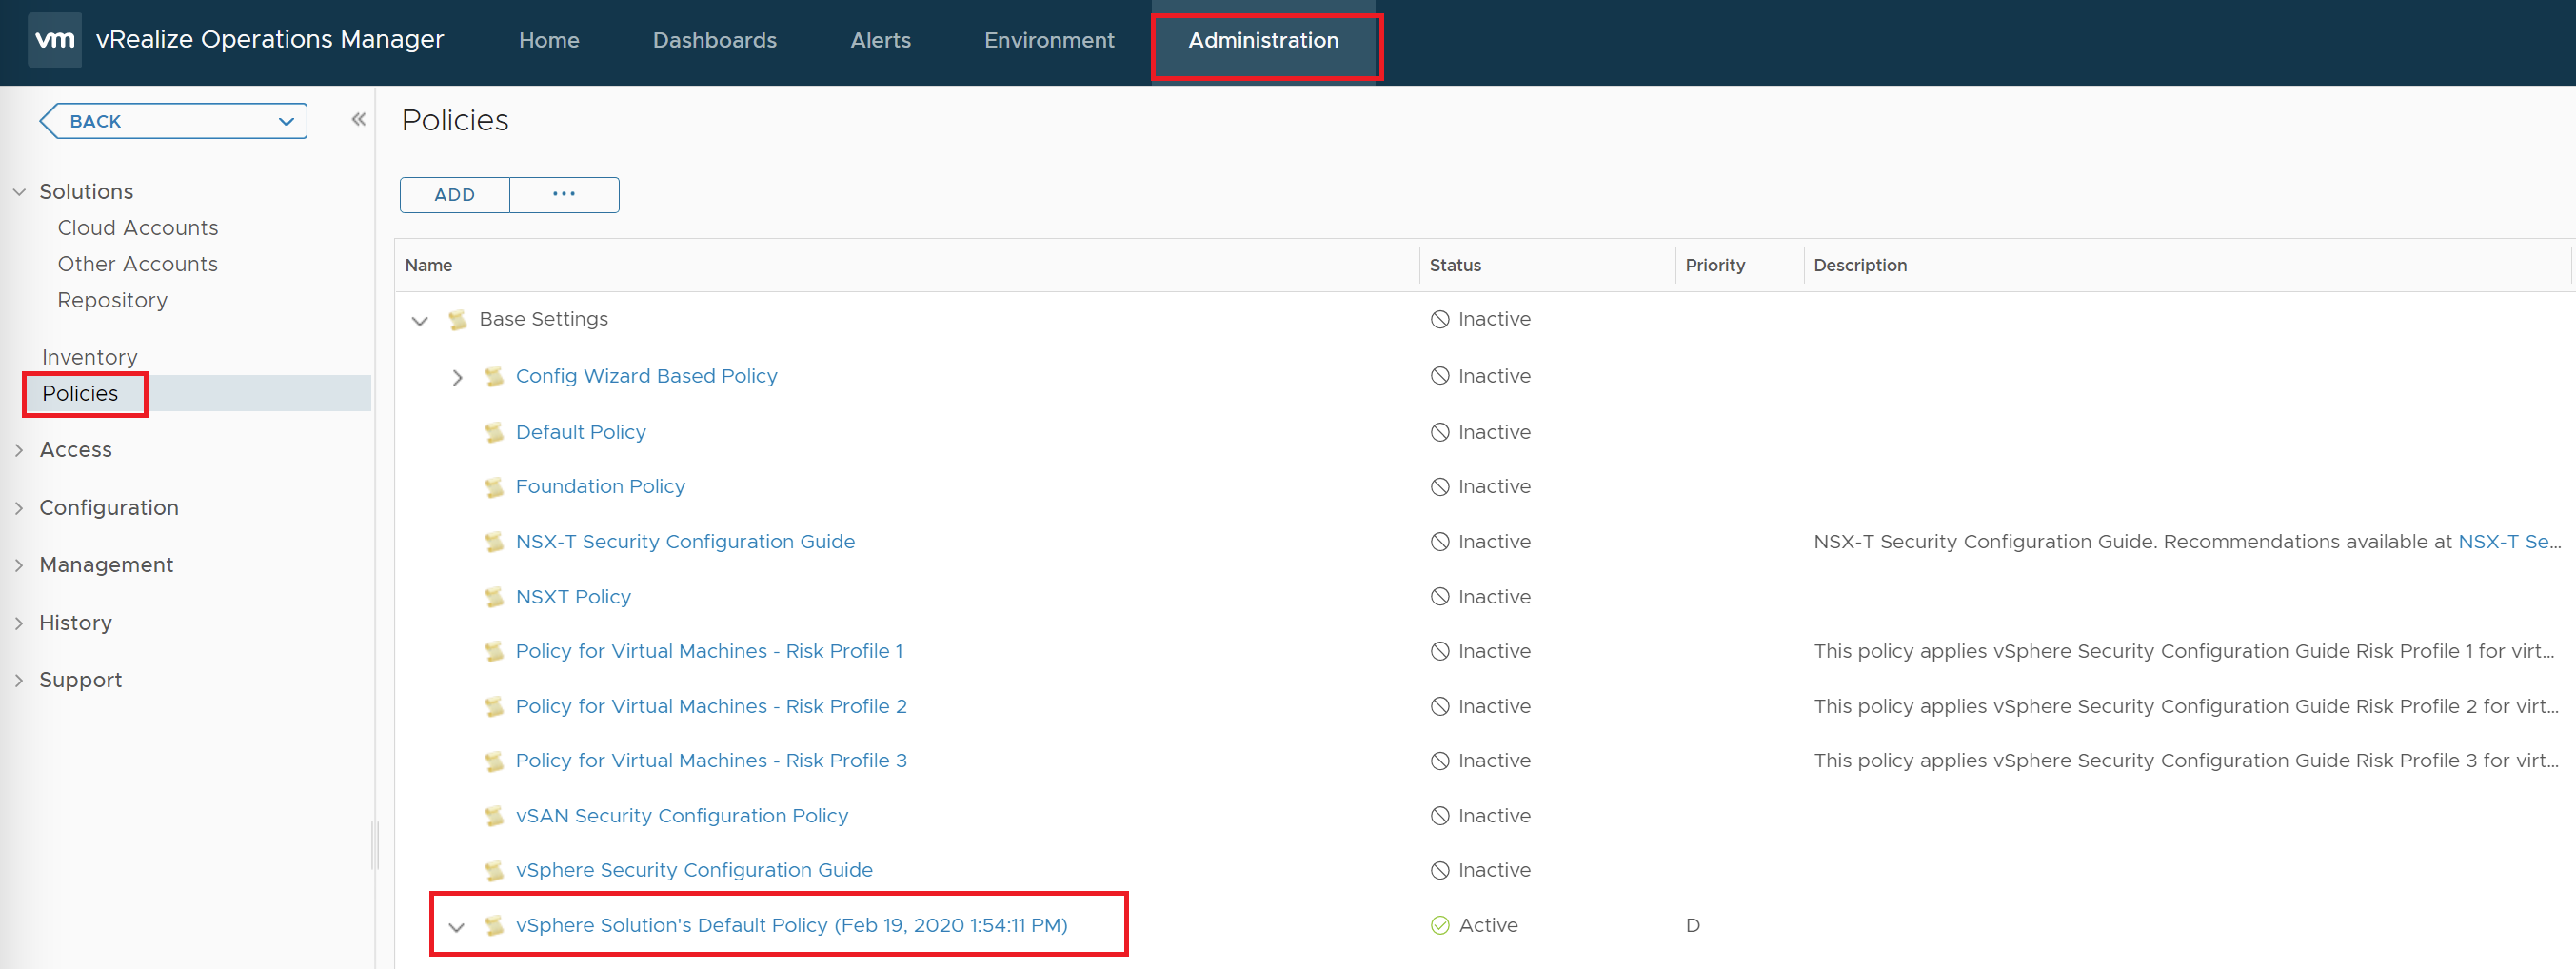This screenshot has width=2576, height=969.
Task: Click Risk Profile 1 policy icon
Action: coord(494,652)
